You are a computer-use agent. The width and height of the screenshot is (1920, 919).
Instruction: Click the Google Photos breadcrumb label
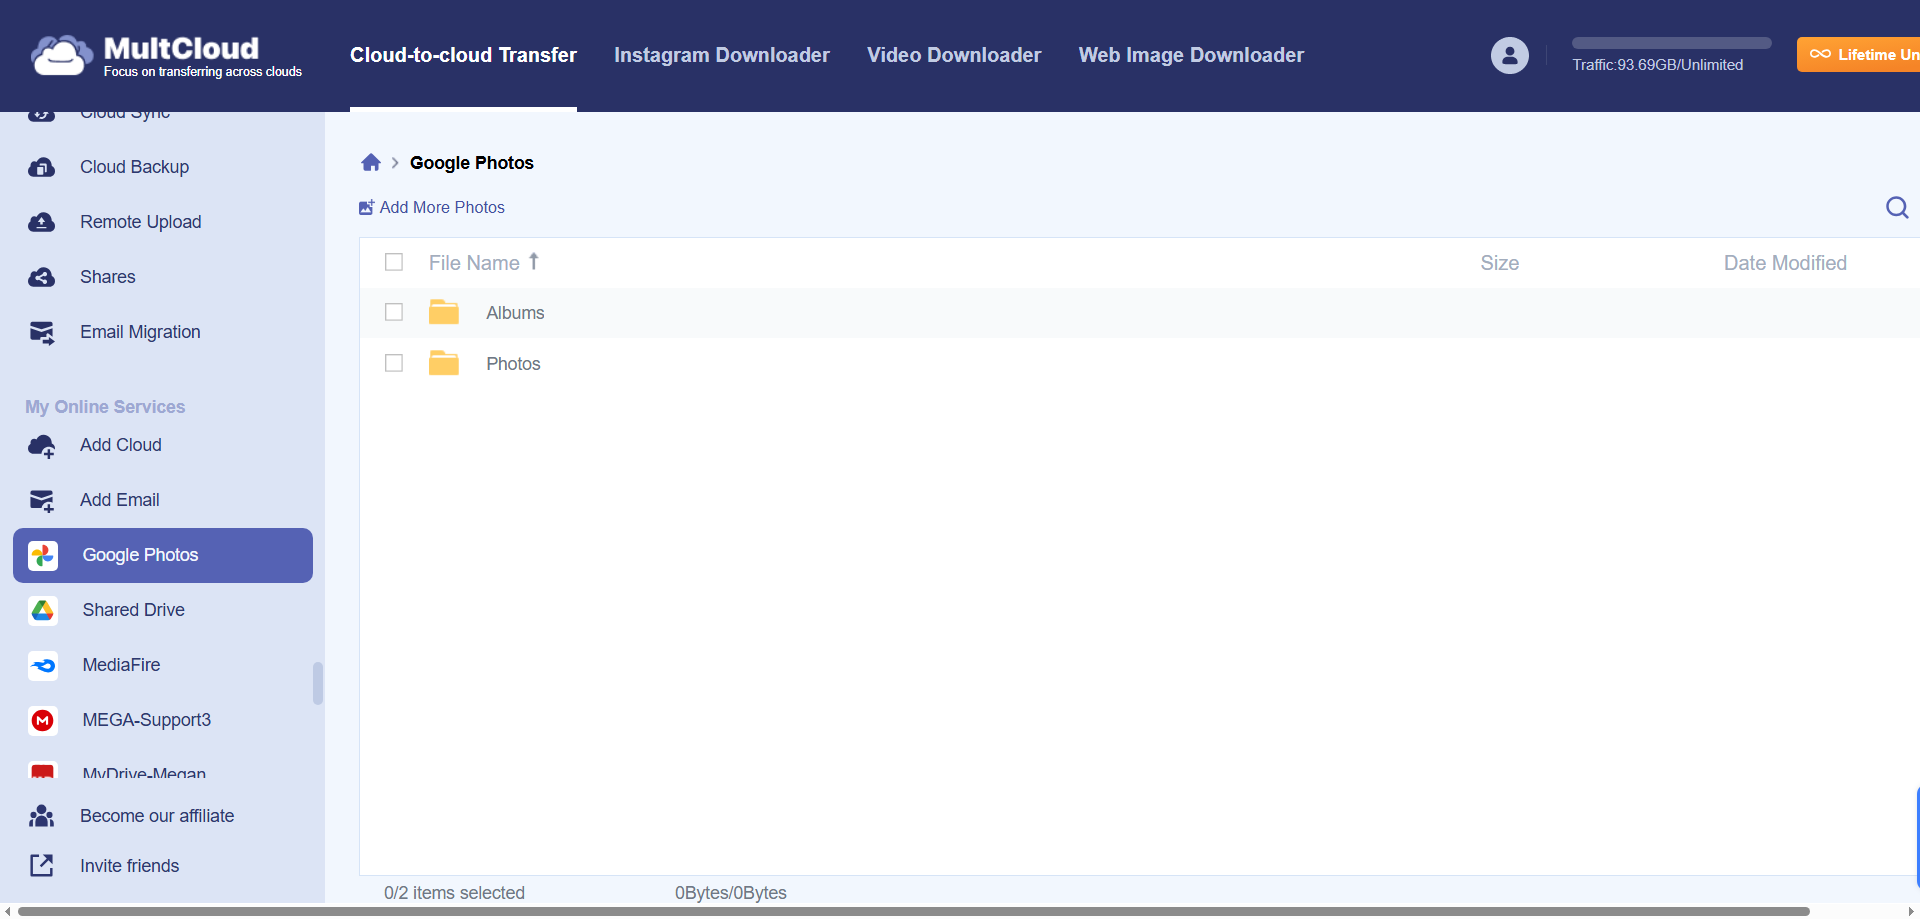click(x=472, y=163)
